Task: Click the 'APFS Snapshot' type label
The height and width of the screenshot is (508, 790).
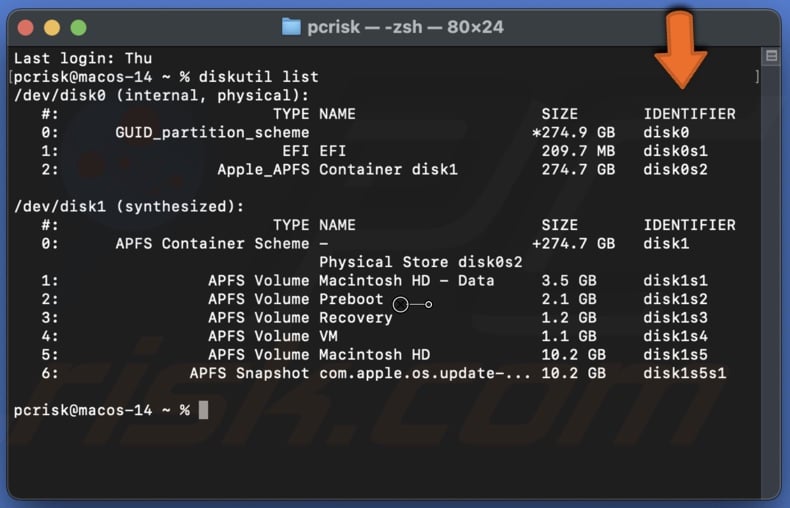Action: pos(249,373)
